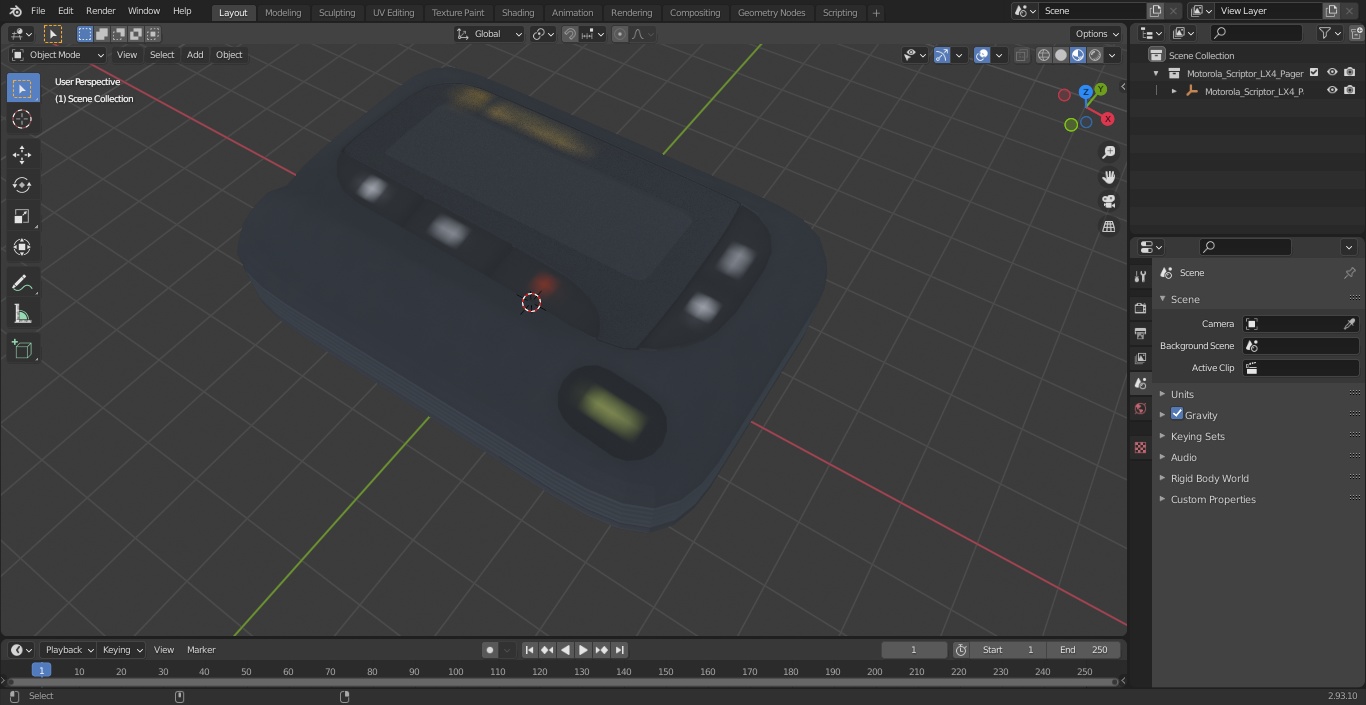Click the Play animation button

[583, 650]
